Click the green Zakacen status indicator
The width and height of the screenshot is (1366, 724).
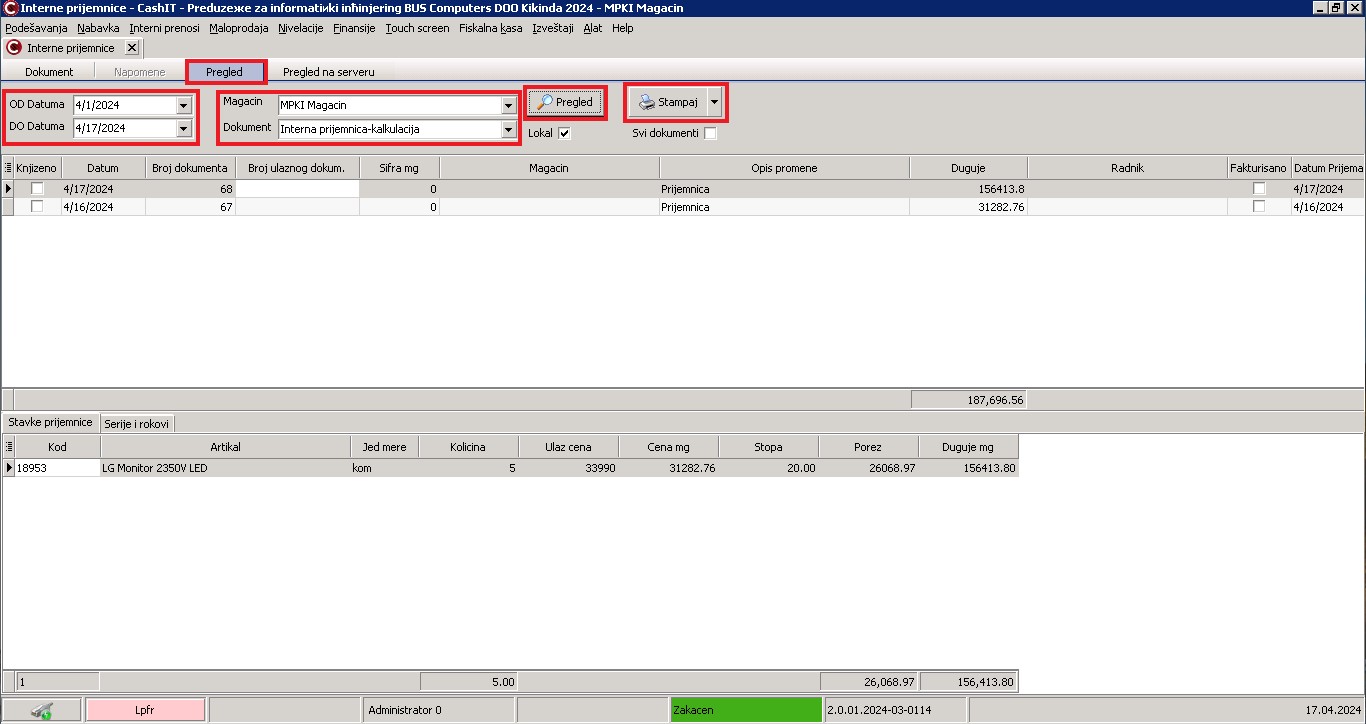click(x=746, y=710)
